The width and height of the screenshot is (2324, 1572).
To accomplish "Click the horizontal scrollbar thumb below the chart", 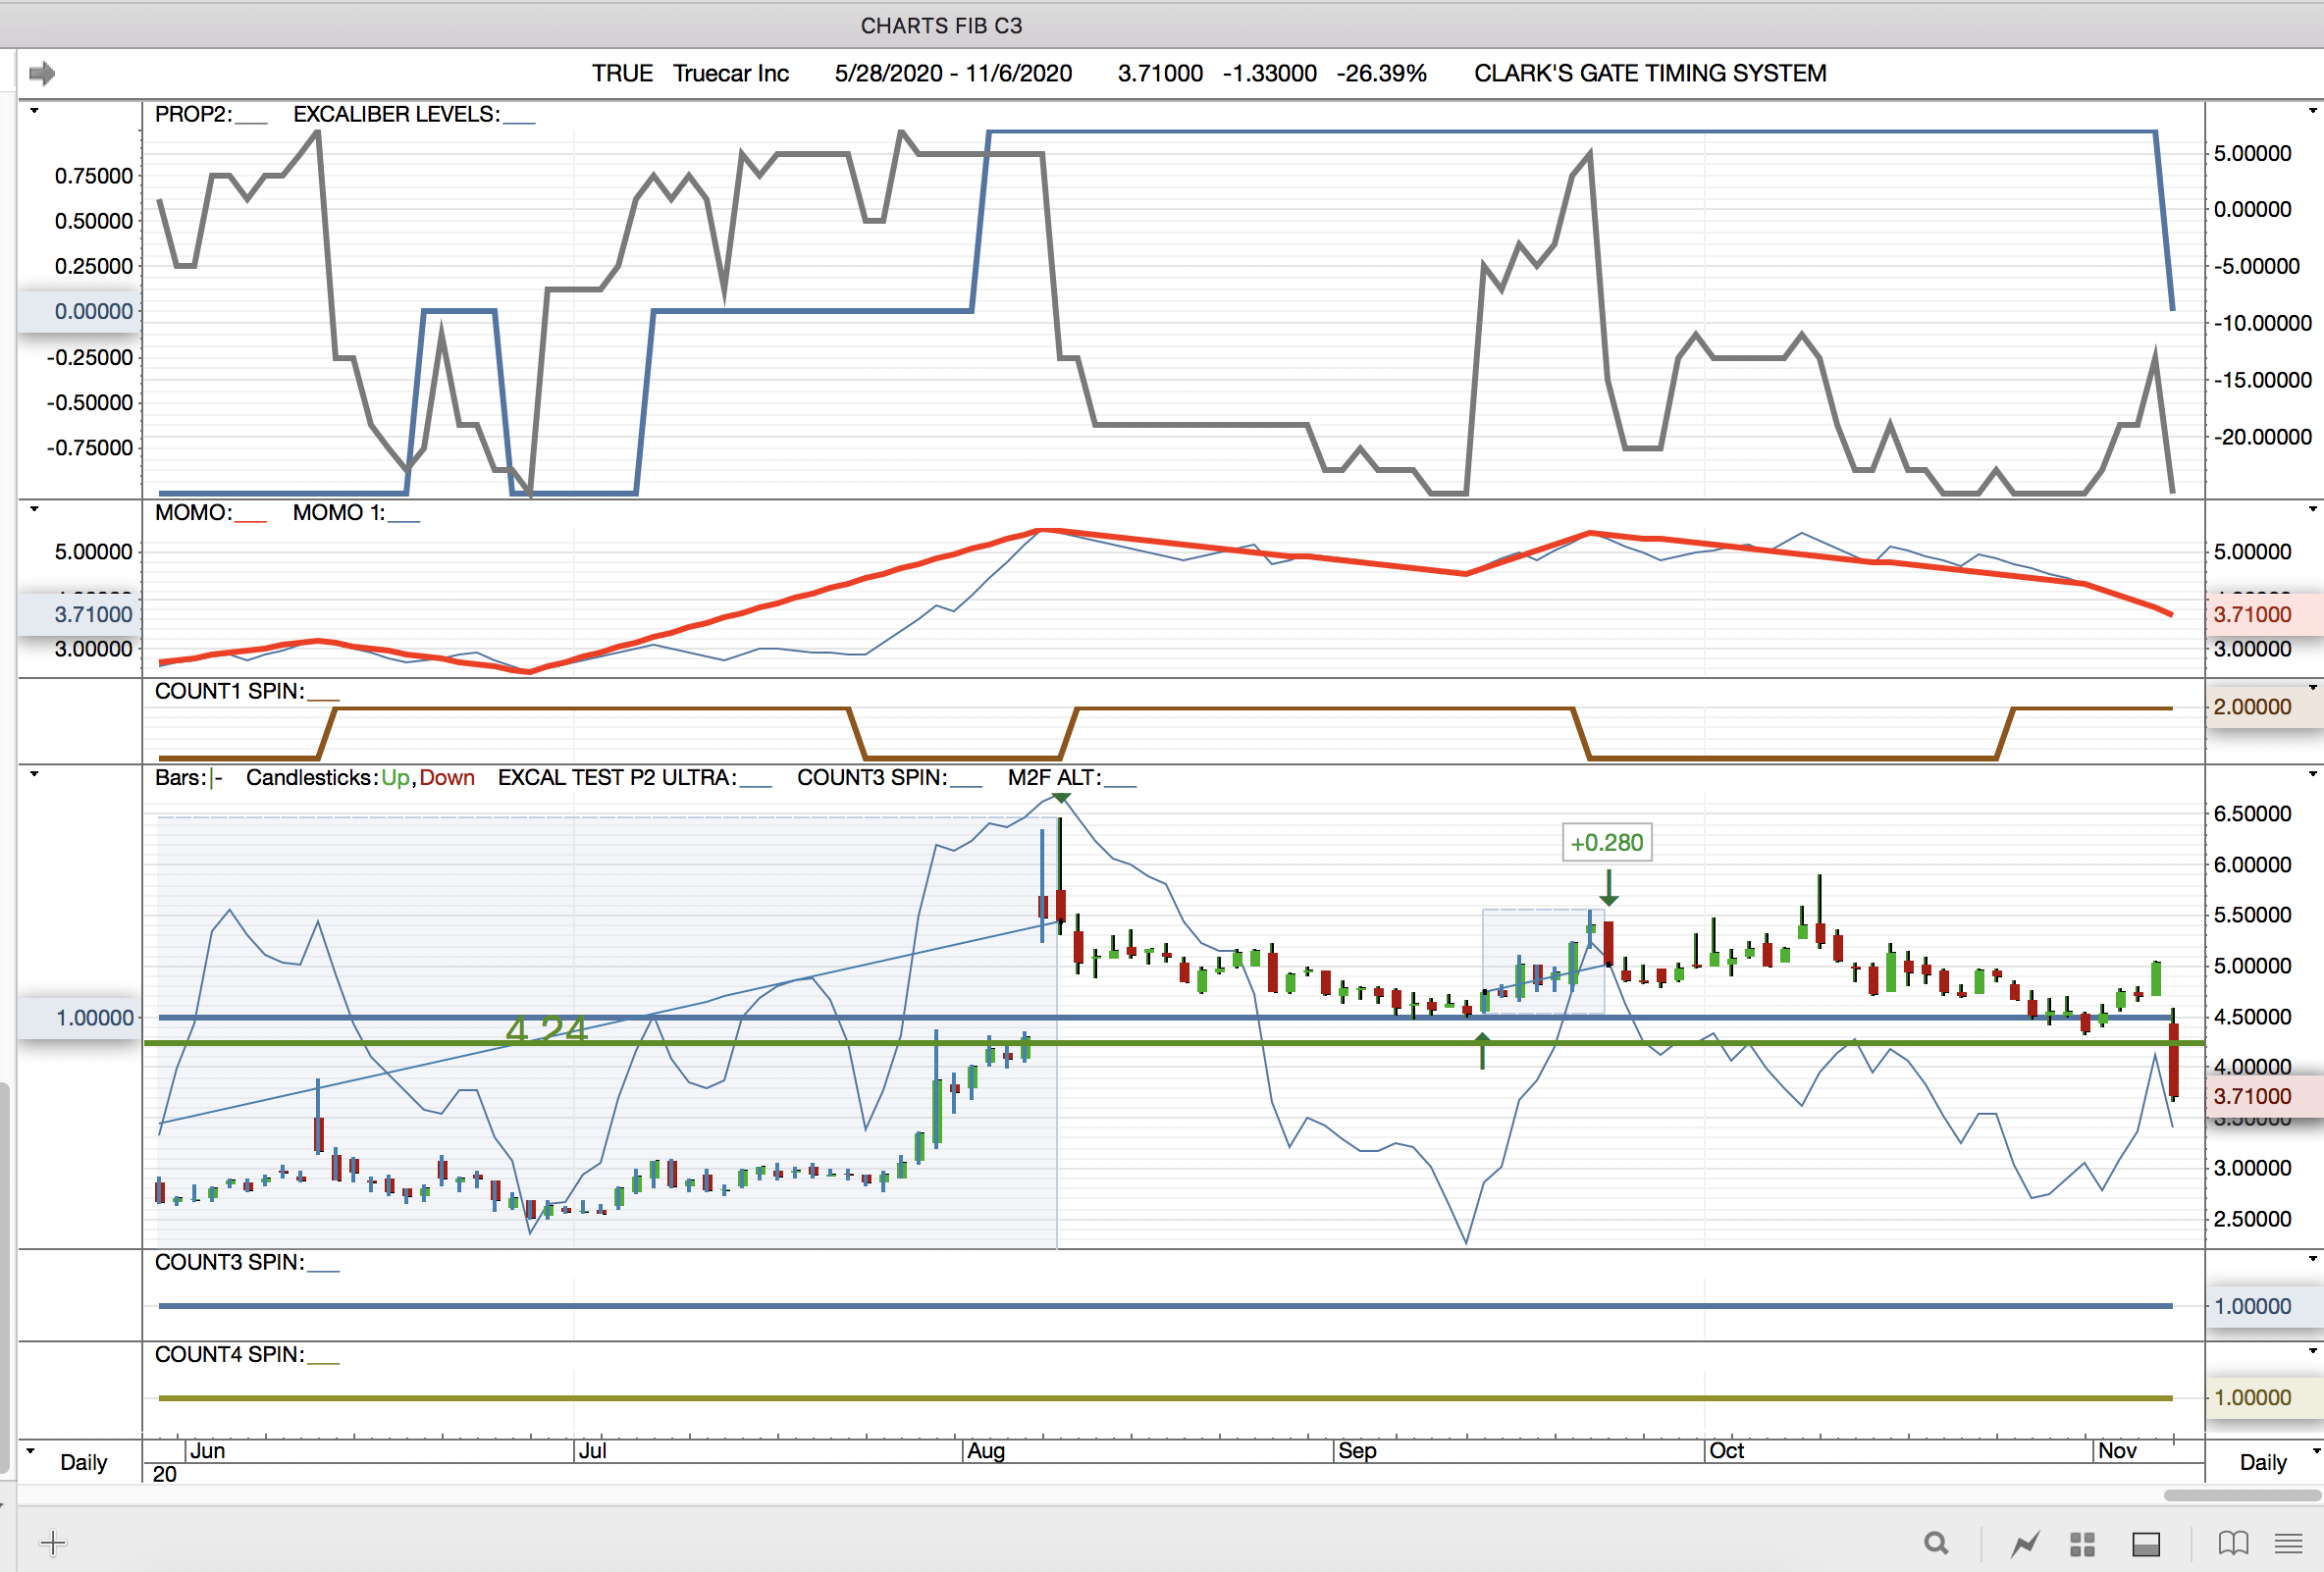I will tap(2242, 1495).
